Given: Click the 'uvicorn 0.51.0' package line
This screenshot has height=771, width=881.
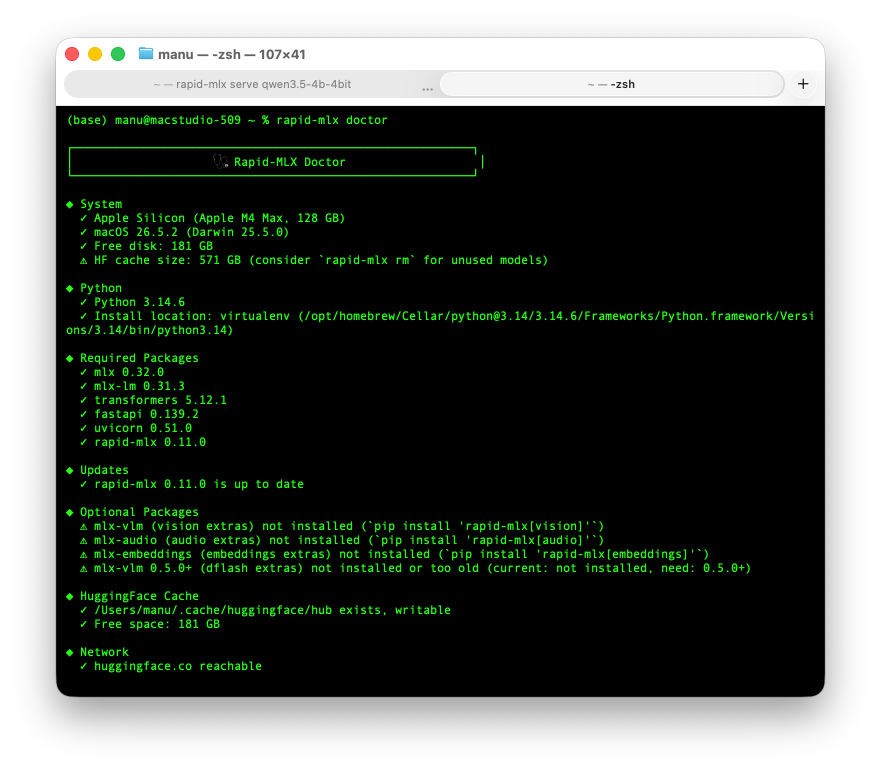Looking at the screenshot, I should [x=143, y=428].
